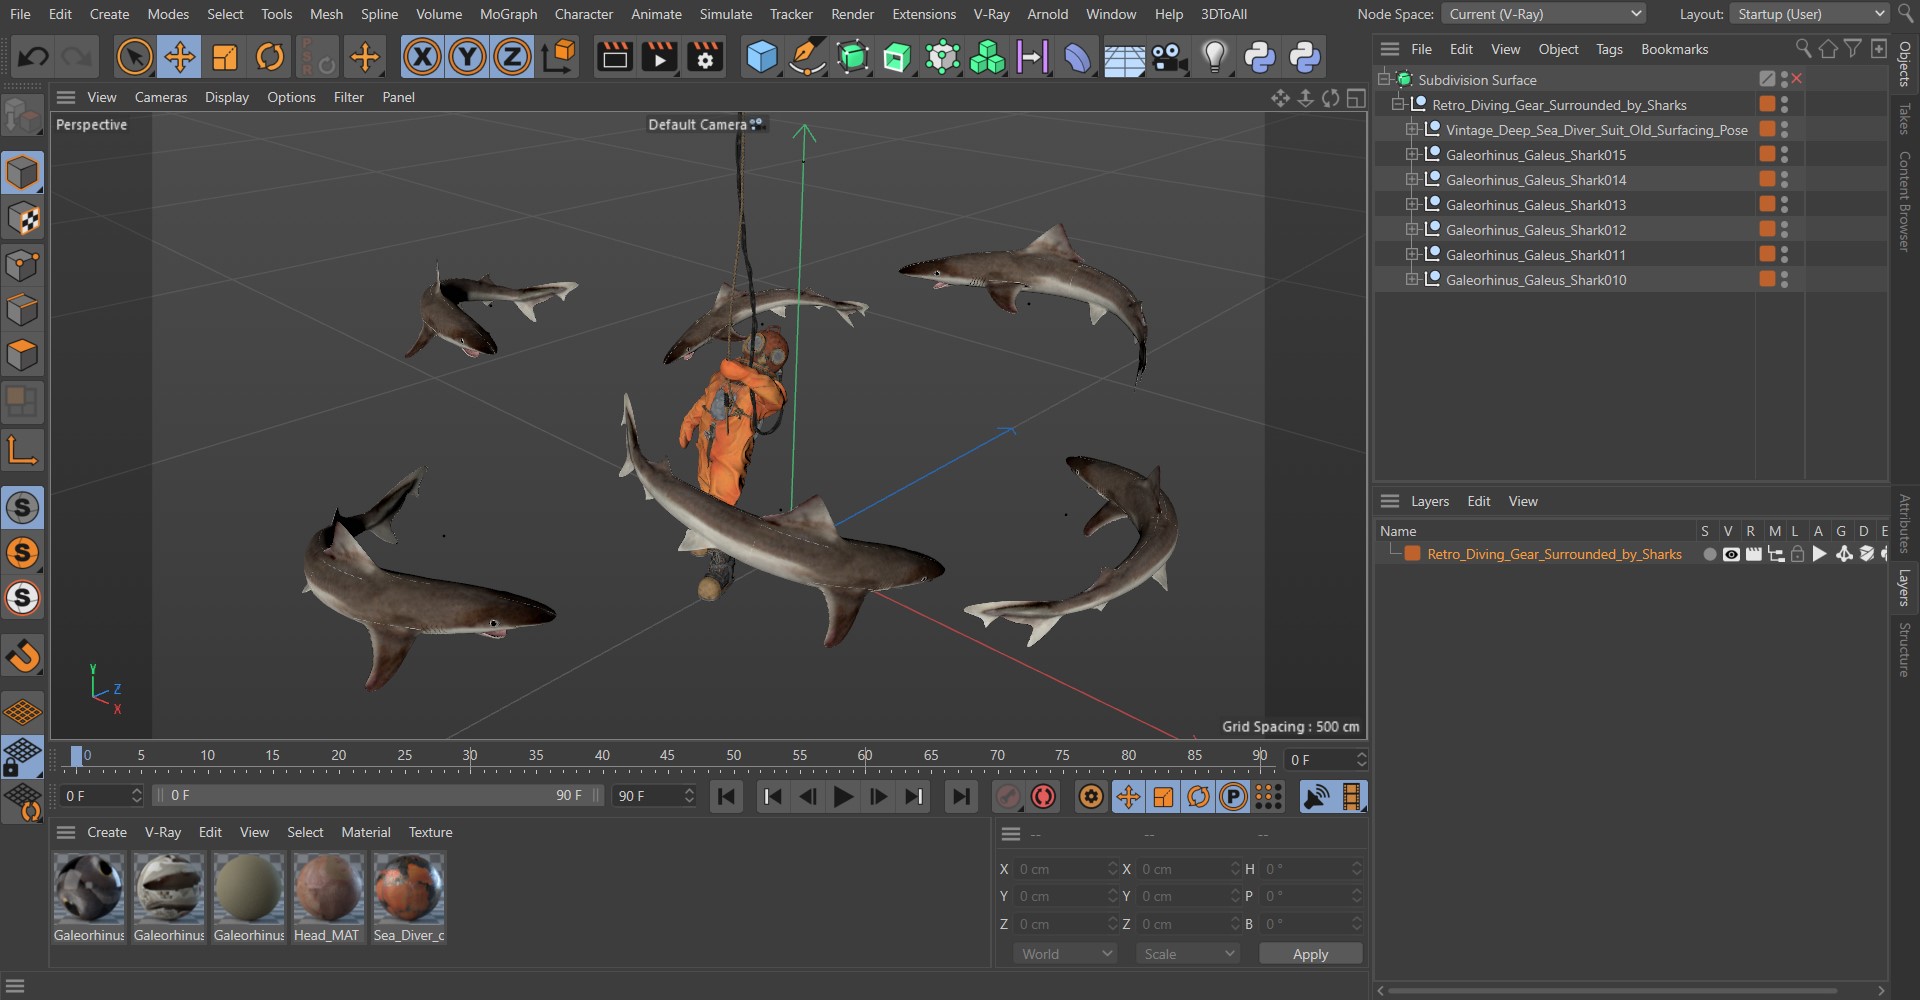Open the viewport Cameras menu
This screenshot has width=1920, height=1000.
(161, 97)
